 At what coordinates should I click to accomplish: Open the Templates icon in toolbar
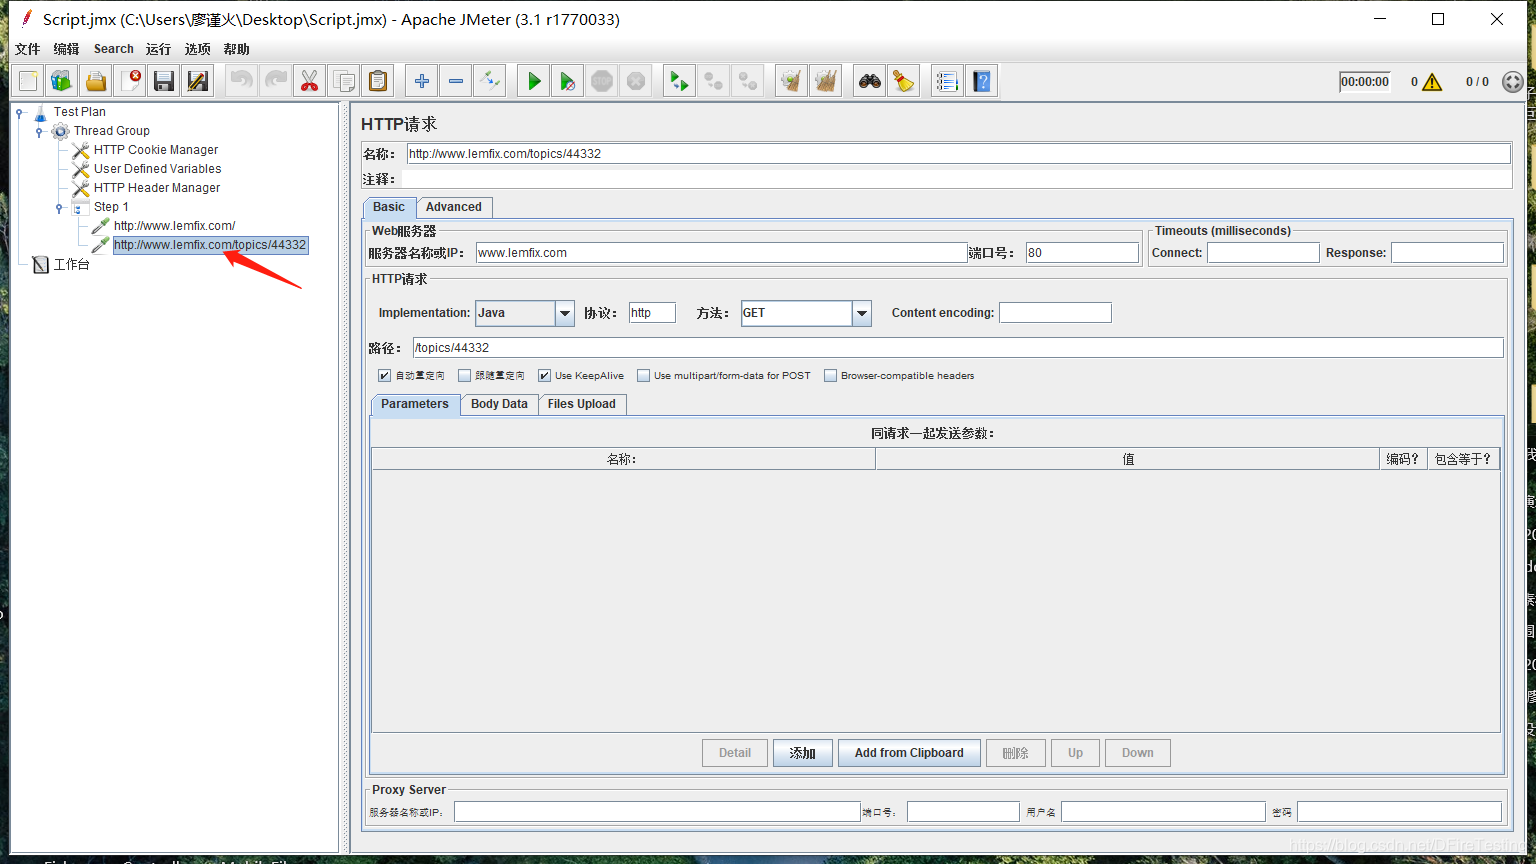point(62,81)
